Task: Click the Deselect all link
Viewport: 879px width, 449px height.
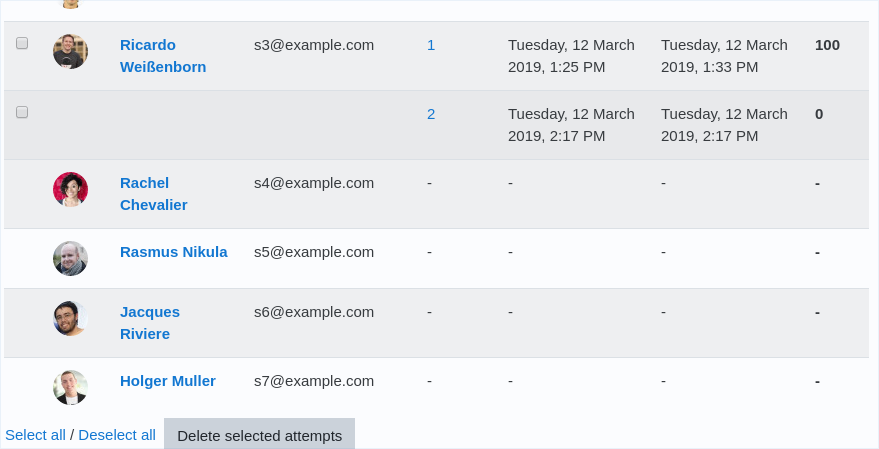Action: pyautogui.click(x=117, y=435)
